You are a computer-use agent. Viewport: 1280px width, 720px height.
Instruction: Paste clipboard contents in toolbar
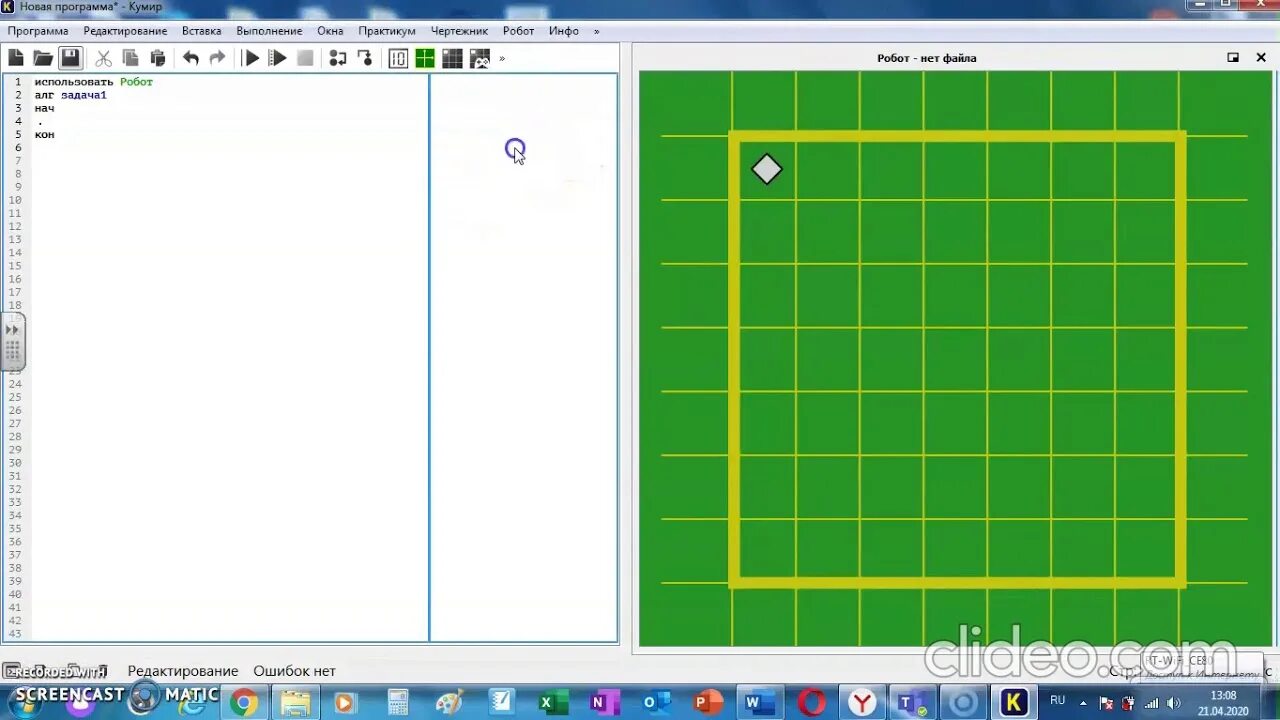pos(157,58)
